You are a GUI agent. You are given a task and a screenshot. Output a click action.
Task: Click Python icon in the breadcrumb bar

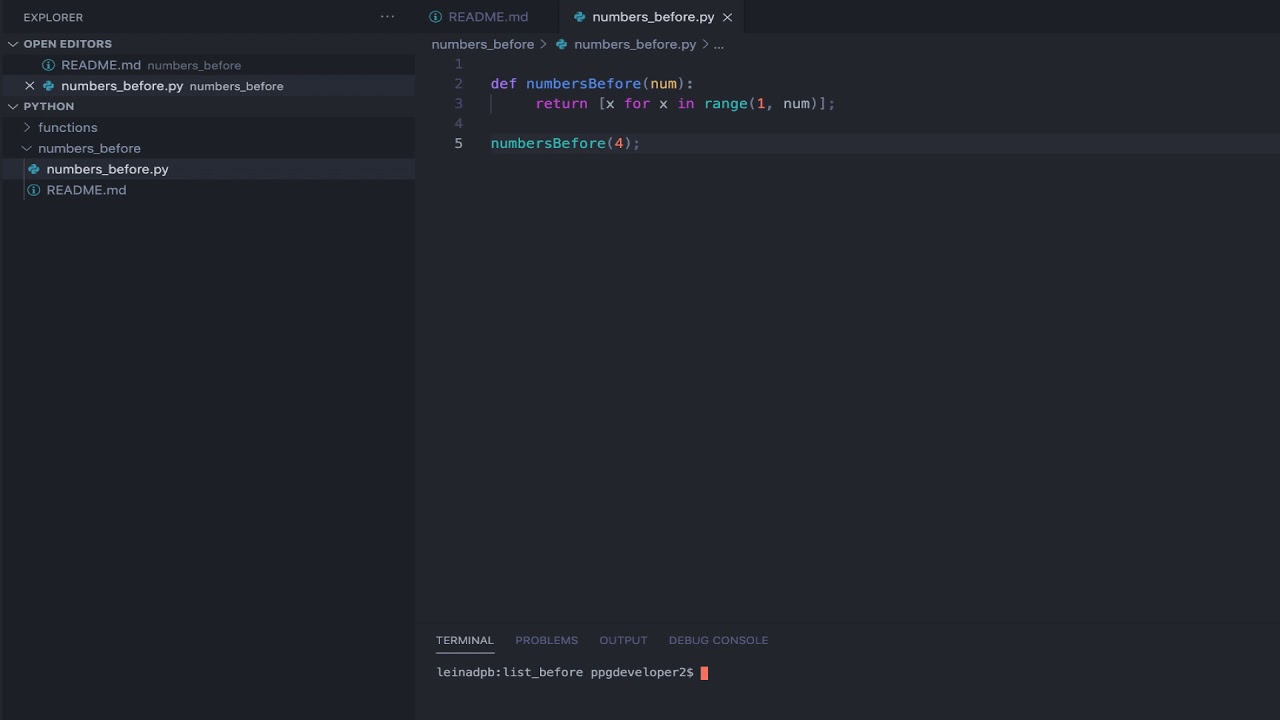(561, 44)
